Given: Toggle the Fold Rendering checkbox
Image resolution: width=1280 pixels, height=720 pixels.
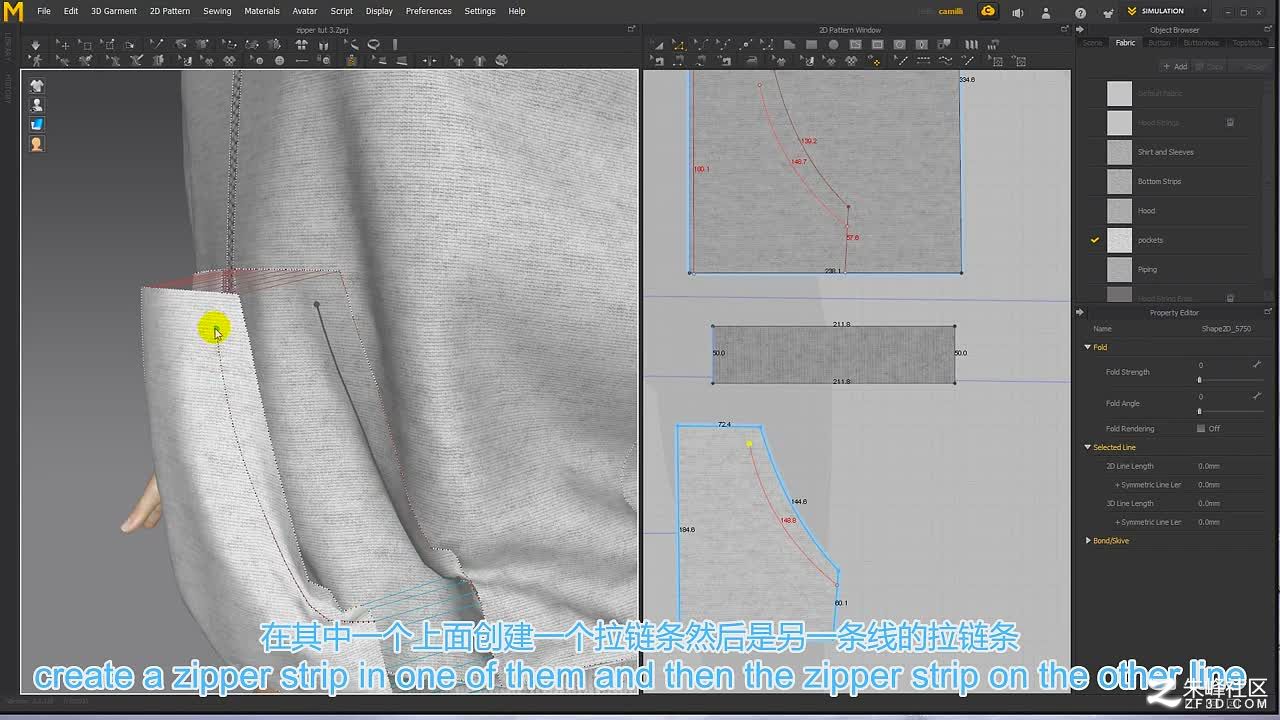Looking at the screenshot, I should pyautogui.click(x=1201, y=428).
